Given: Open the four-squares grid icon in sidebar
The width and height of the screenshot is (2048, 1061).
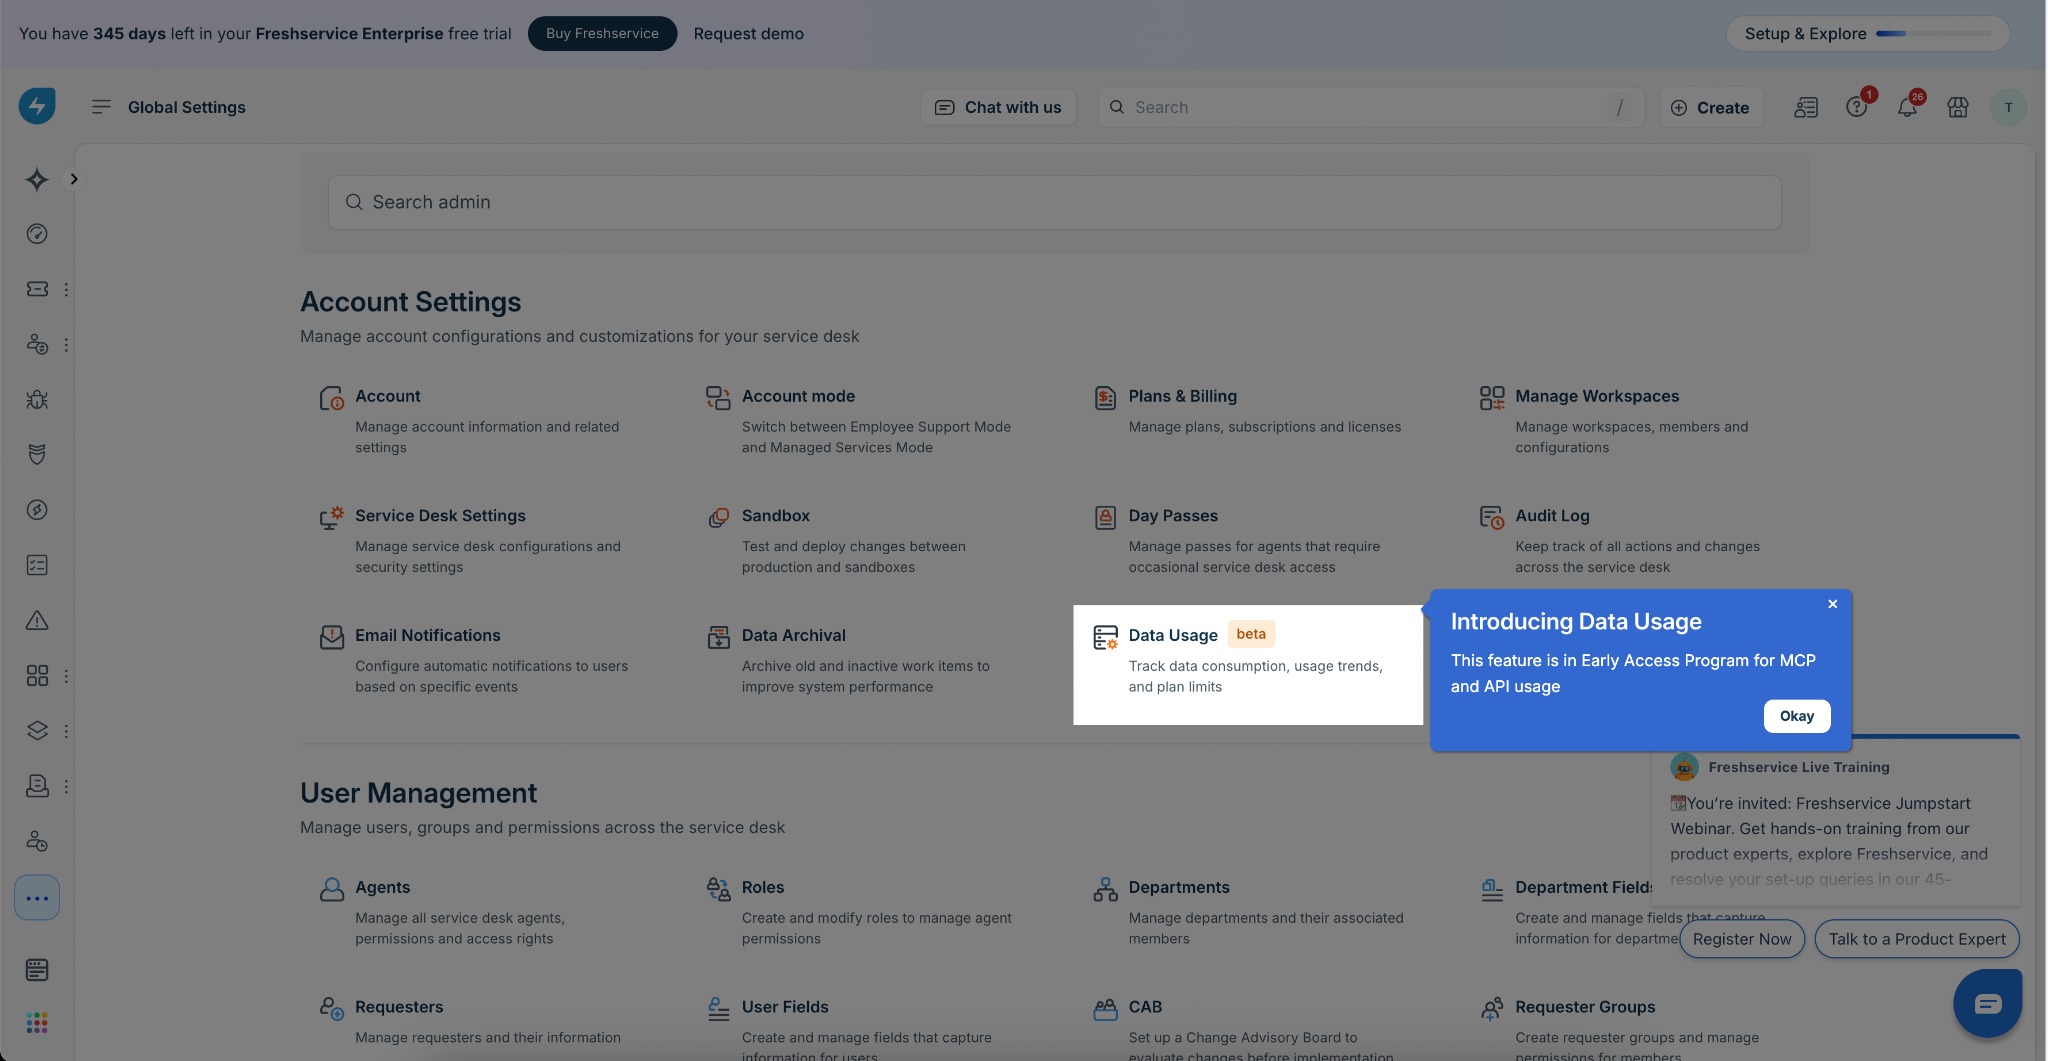Looking at the screenshot, I should point(37,676).
